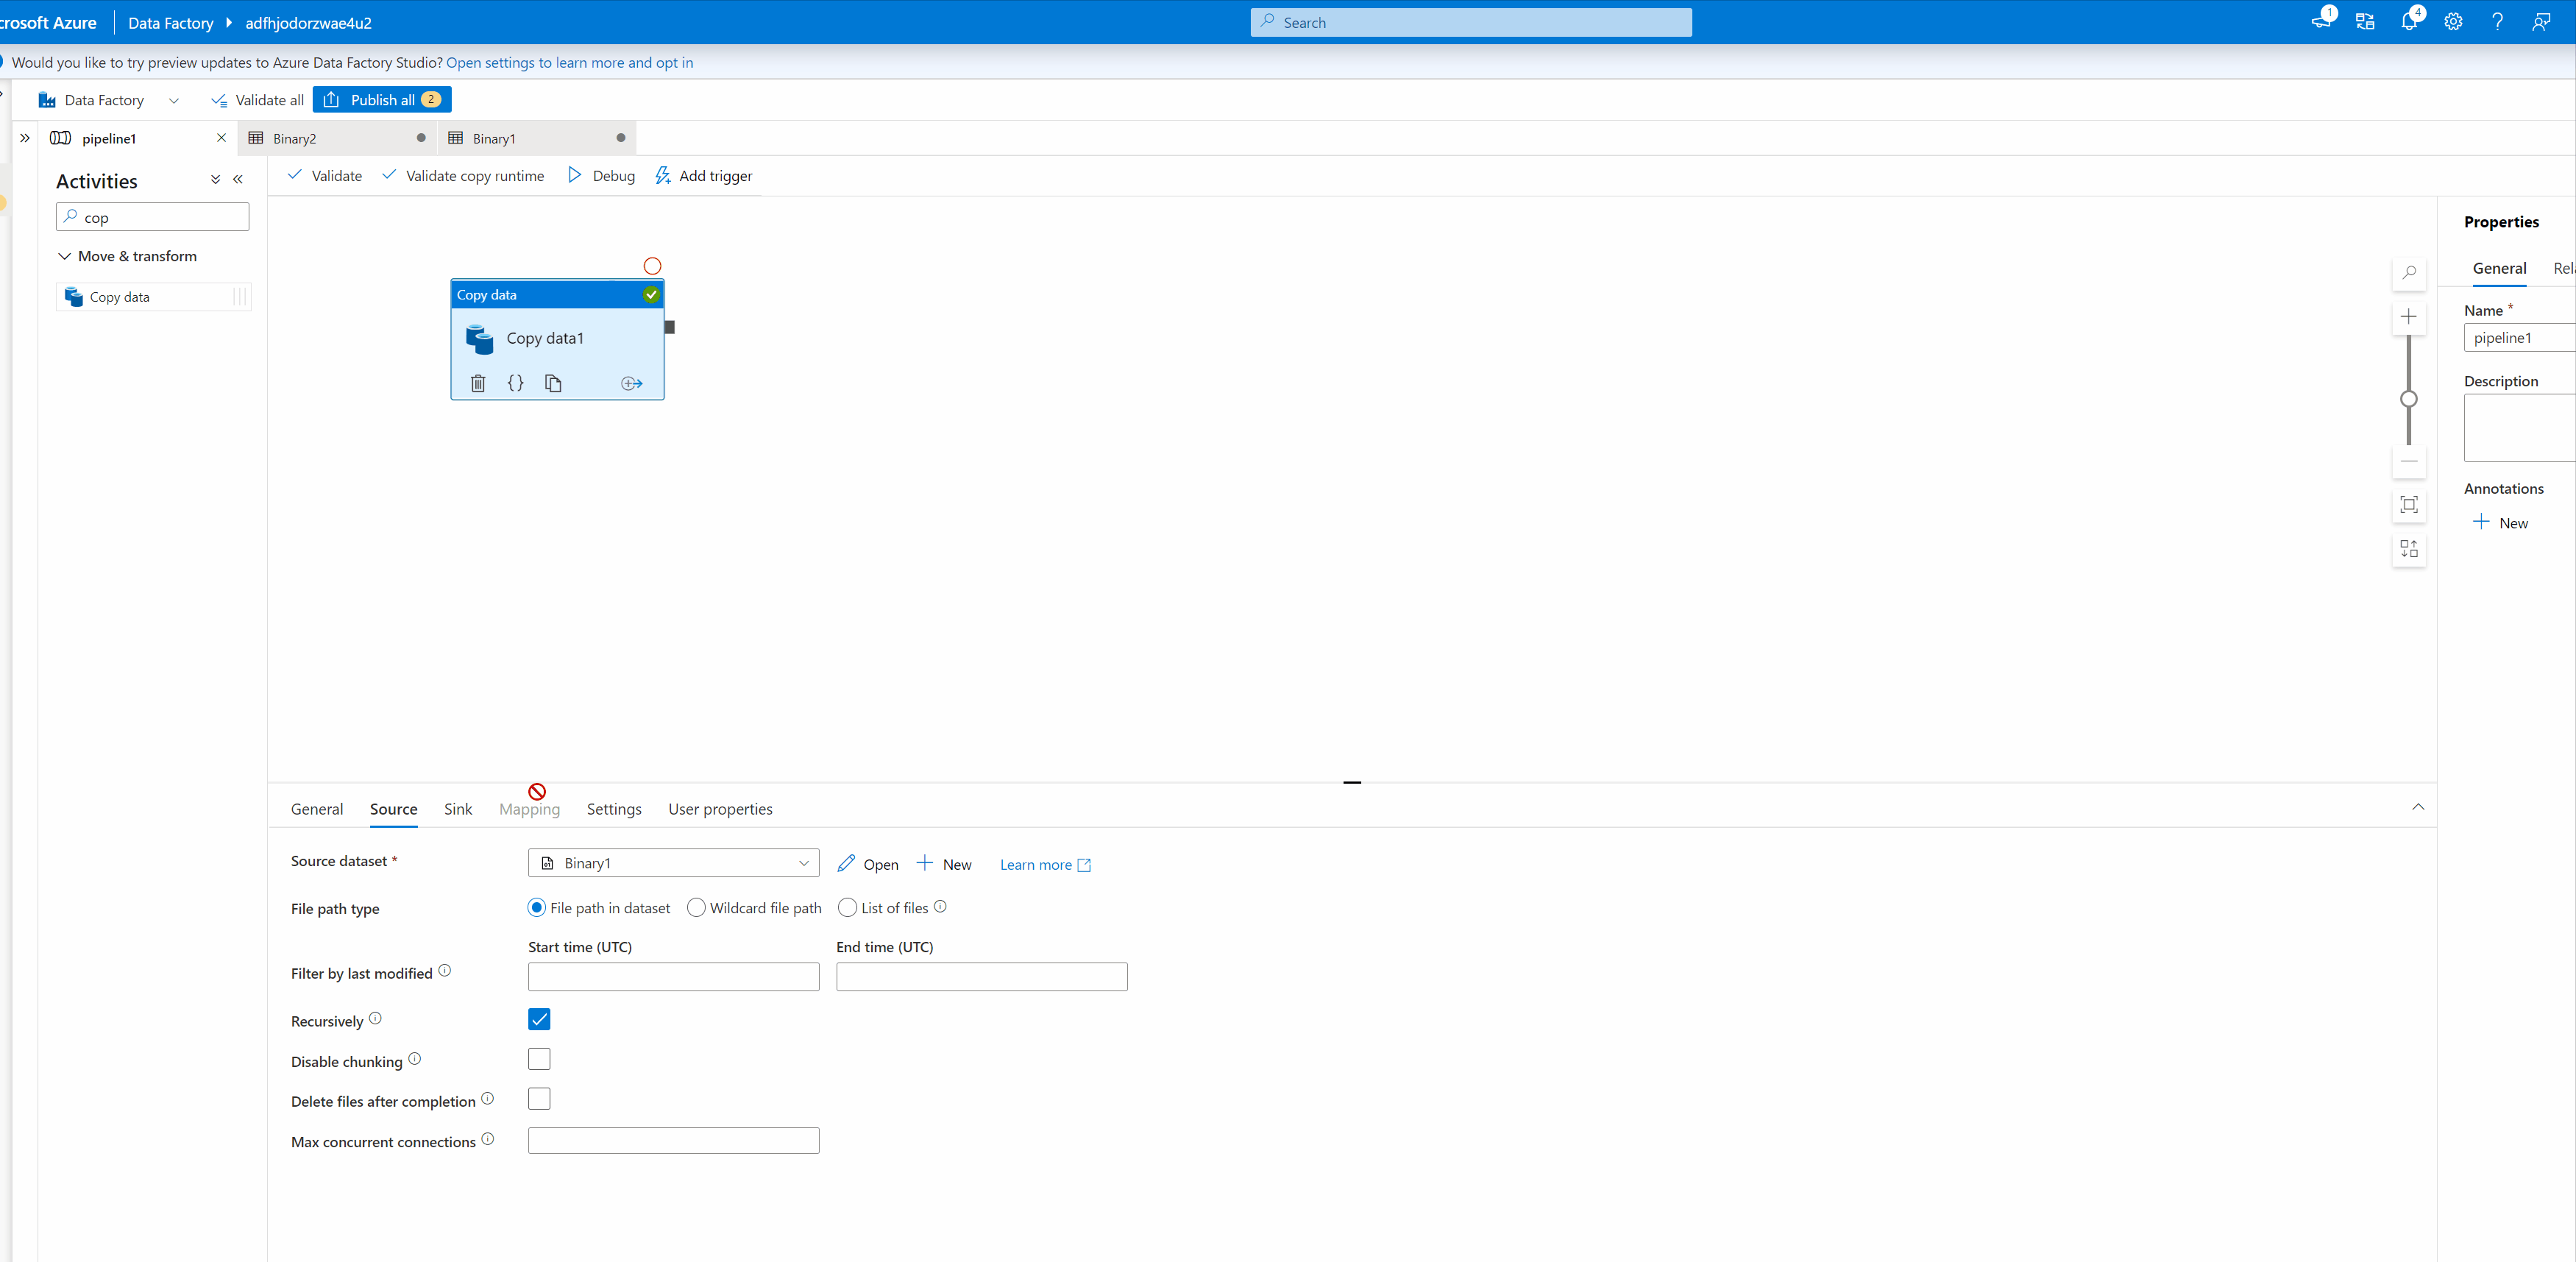Open the notifications bell icon

[2410, 22]
